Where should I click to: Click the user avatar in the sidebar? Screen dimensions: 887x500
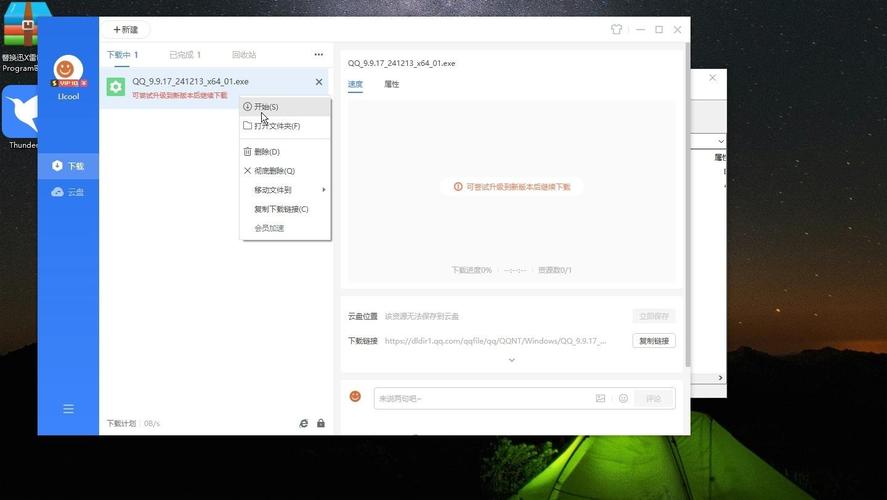68,69
